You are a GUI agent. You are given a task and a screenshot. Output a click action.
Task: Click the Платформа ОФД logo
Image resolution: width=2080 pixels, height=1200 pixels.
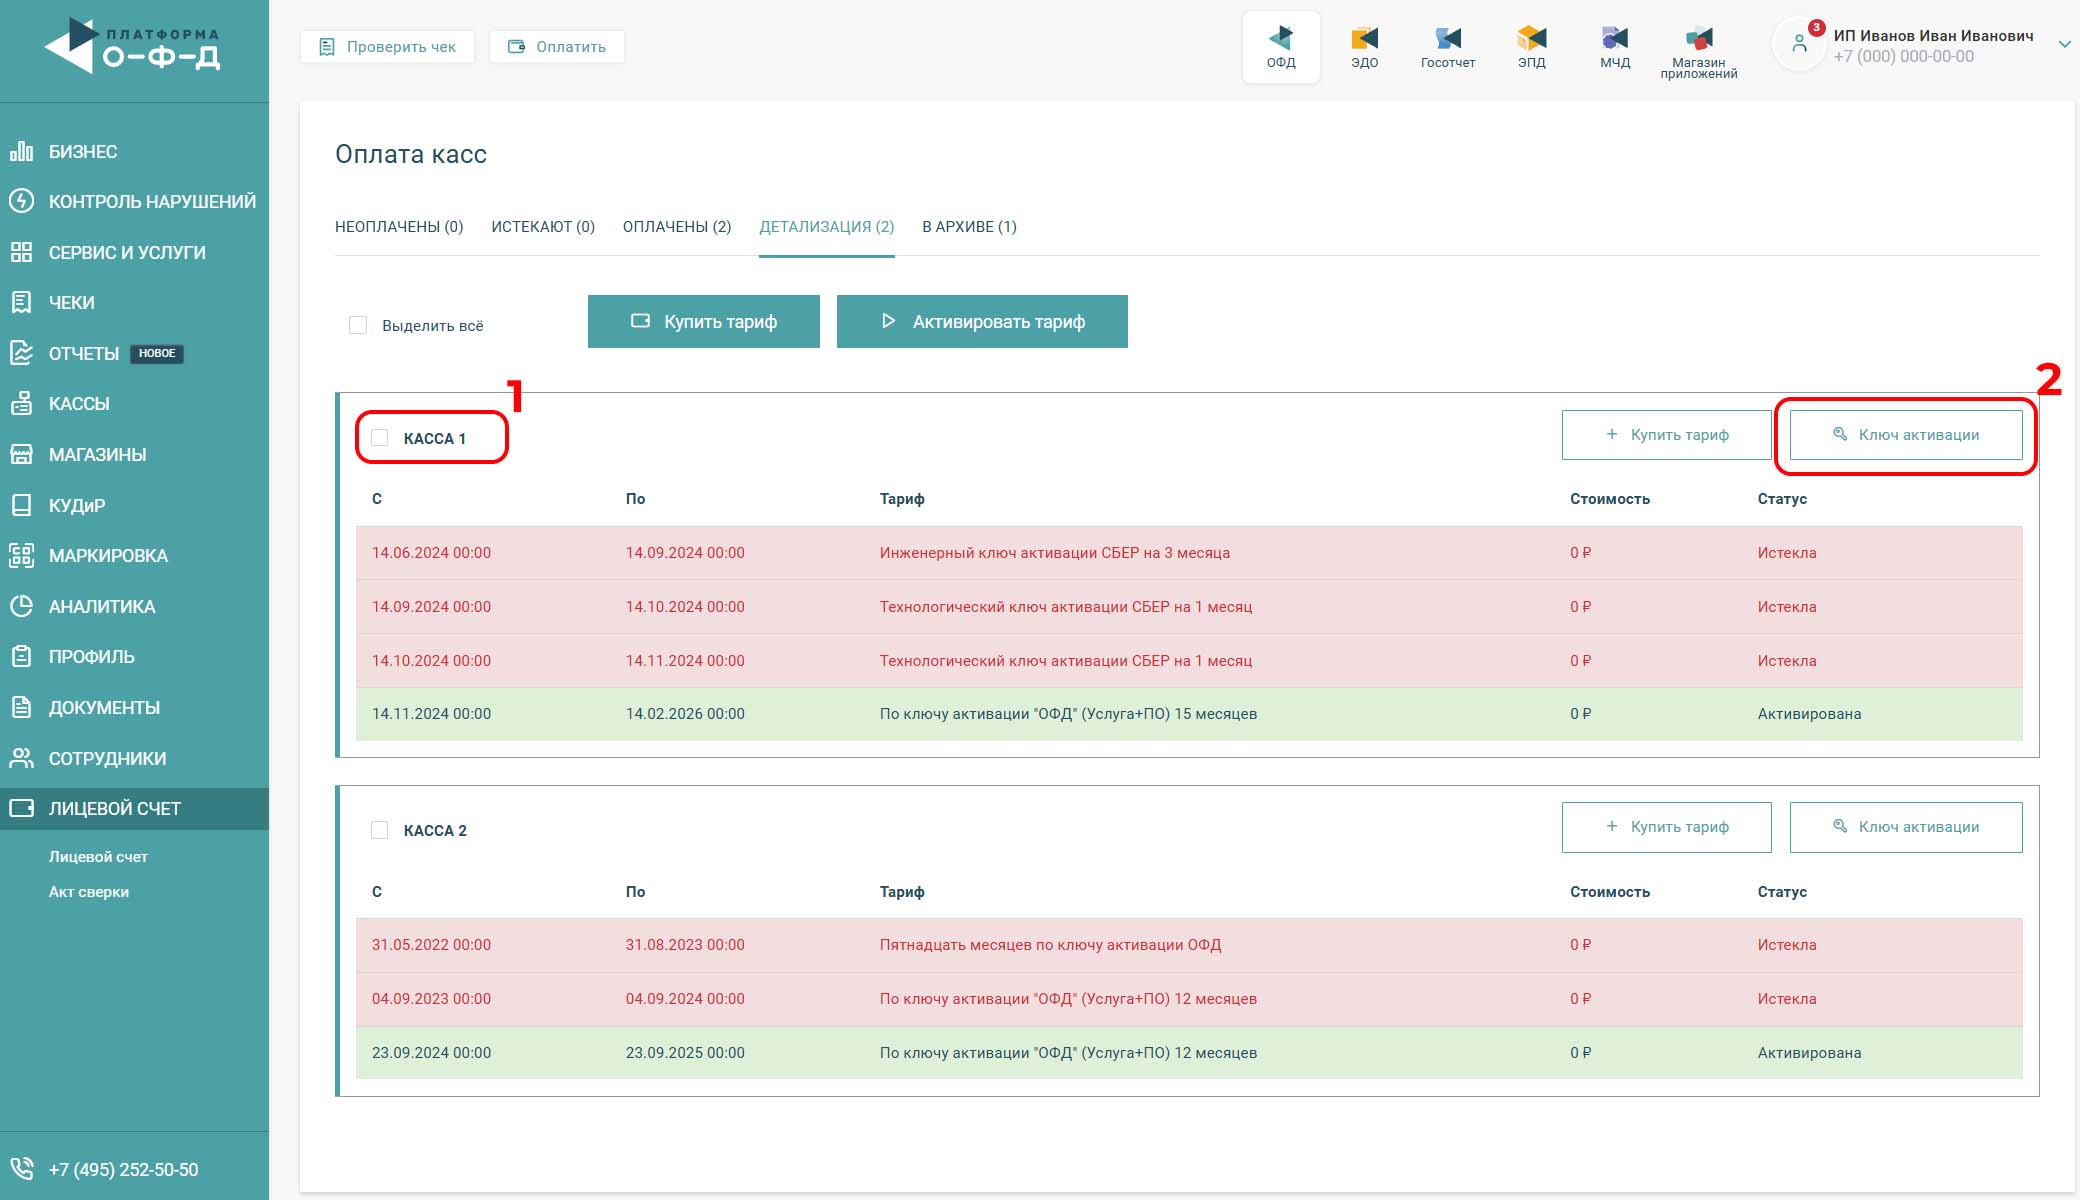pos(132,46)
